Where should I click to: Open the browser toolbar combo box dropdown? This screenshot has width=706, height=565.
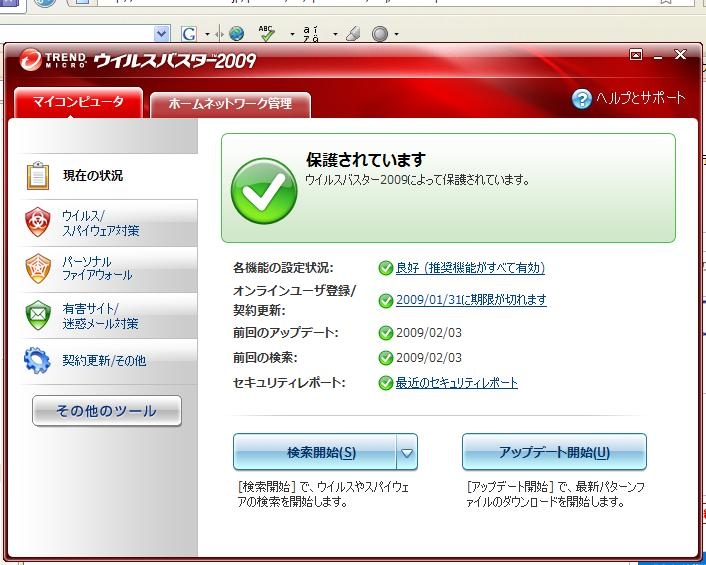[x=162, y=33]
